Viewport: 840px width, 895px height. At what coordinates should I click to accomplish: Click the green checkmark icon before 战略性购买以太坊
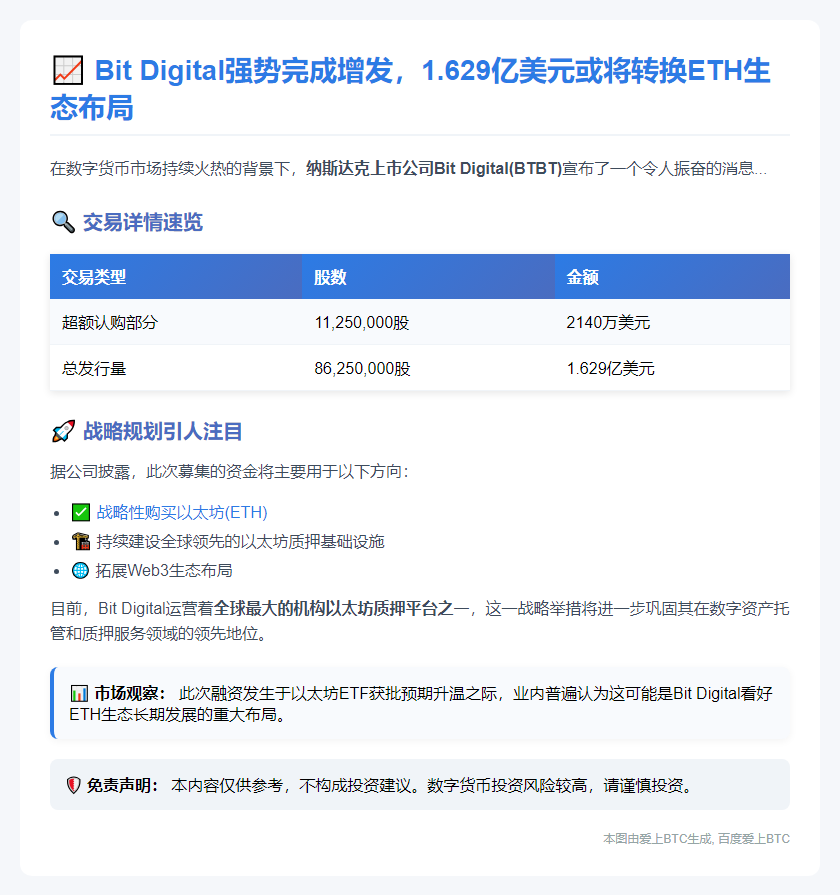point(81,513)
